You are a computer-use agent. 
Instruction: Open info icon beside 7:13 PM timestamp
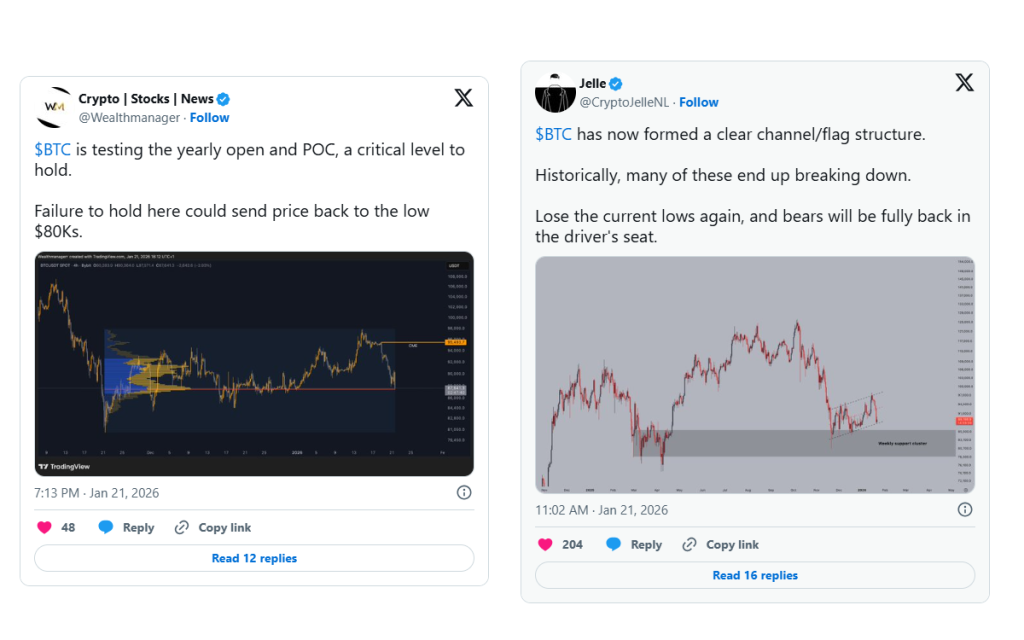464,492
